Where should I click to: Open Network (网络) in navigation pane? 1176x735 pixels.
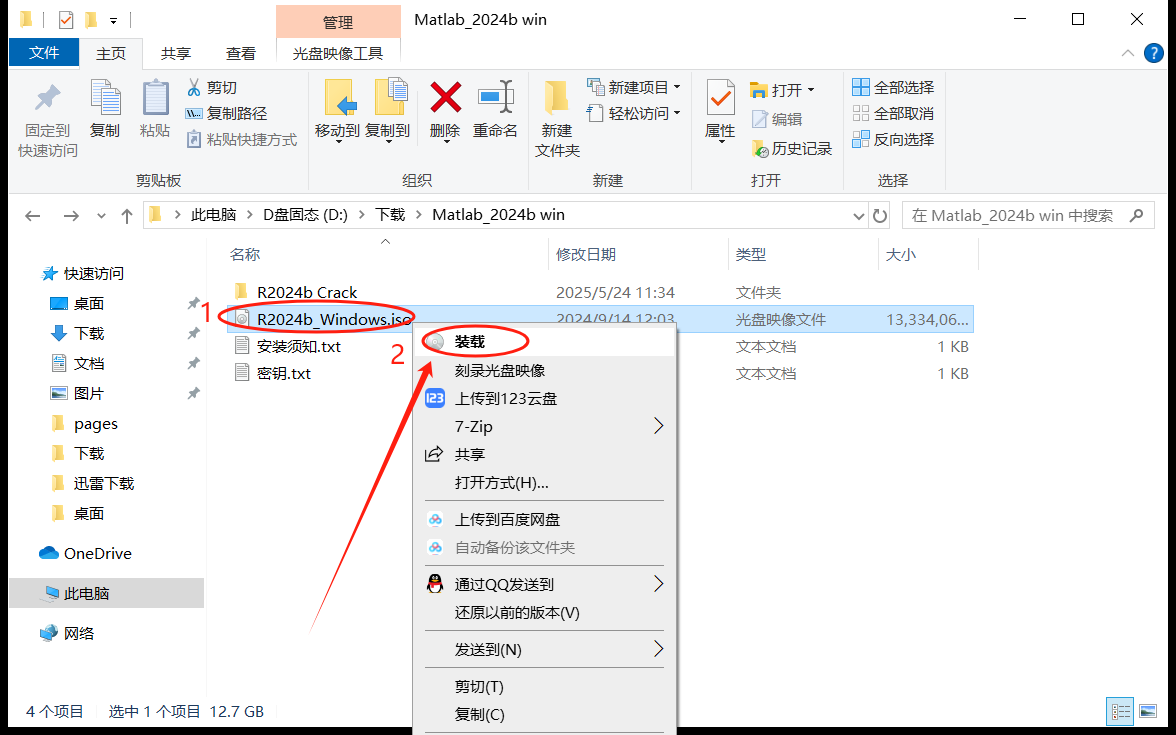pyautogui.click(x=79, y=634)
